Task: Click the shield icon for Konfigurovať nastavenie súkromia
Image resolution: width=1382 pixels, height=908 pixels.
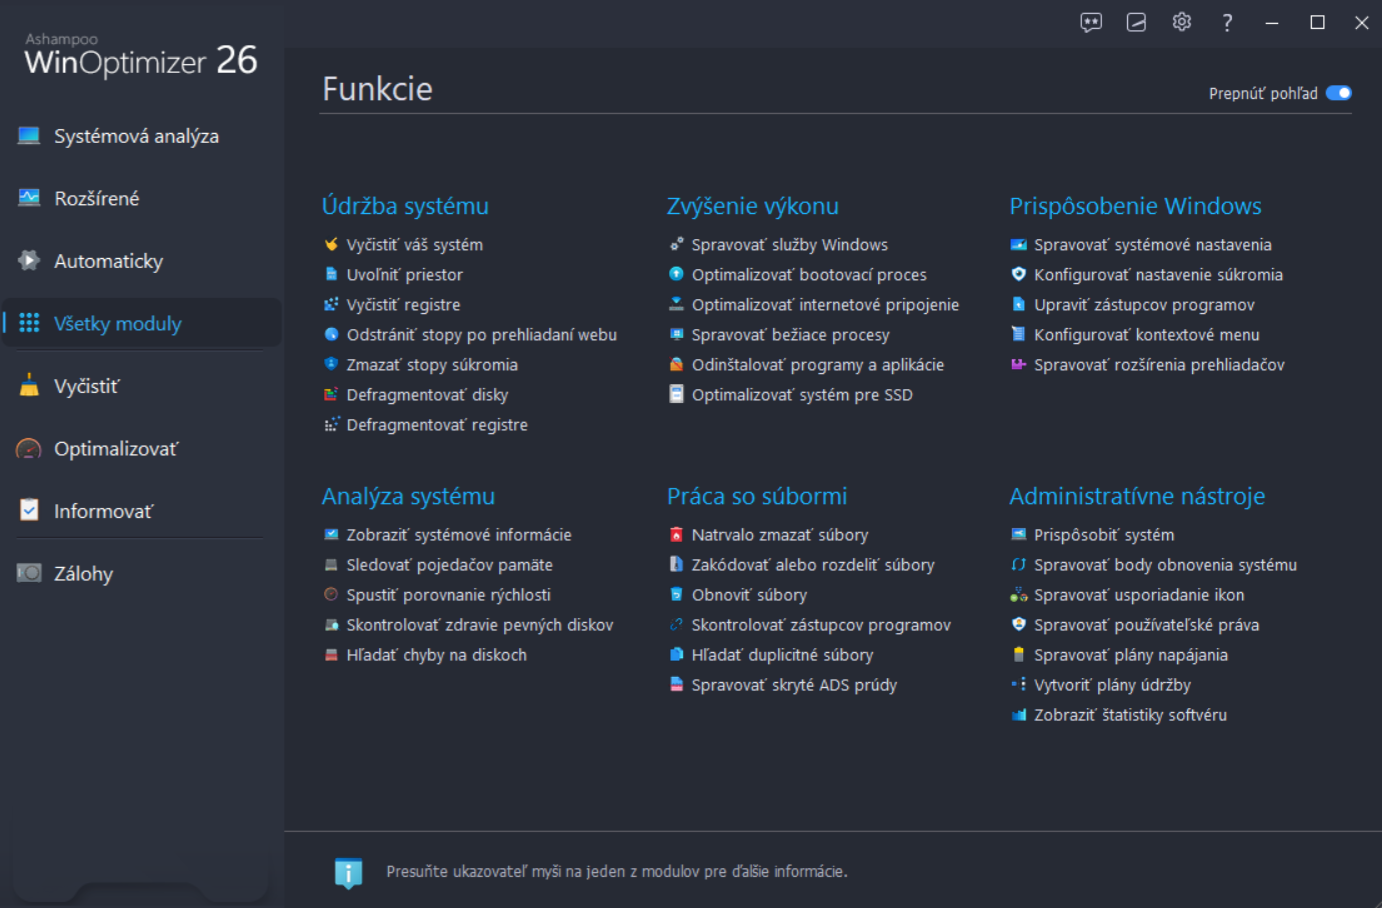Action: (1018, 275)
